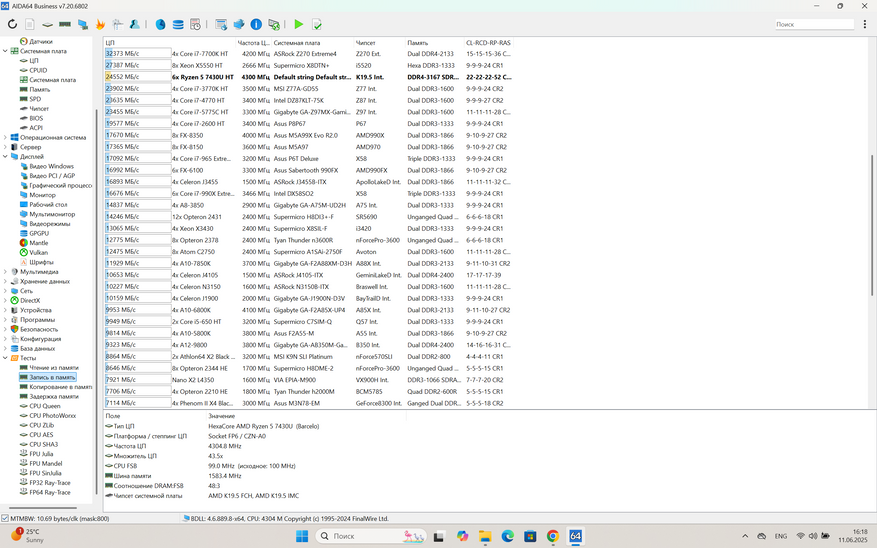The height and width of the screenshot is (548, 877).
Task: Sort by the ЦП column header
Action: click(x=170, y=42)
